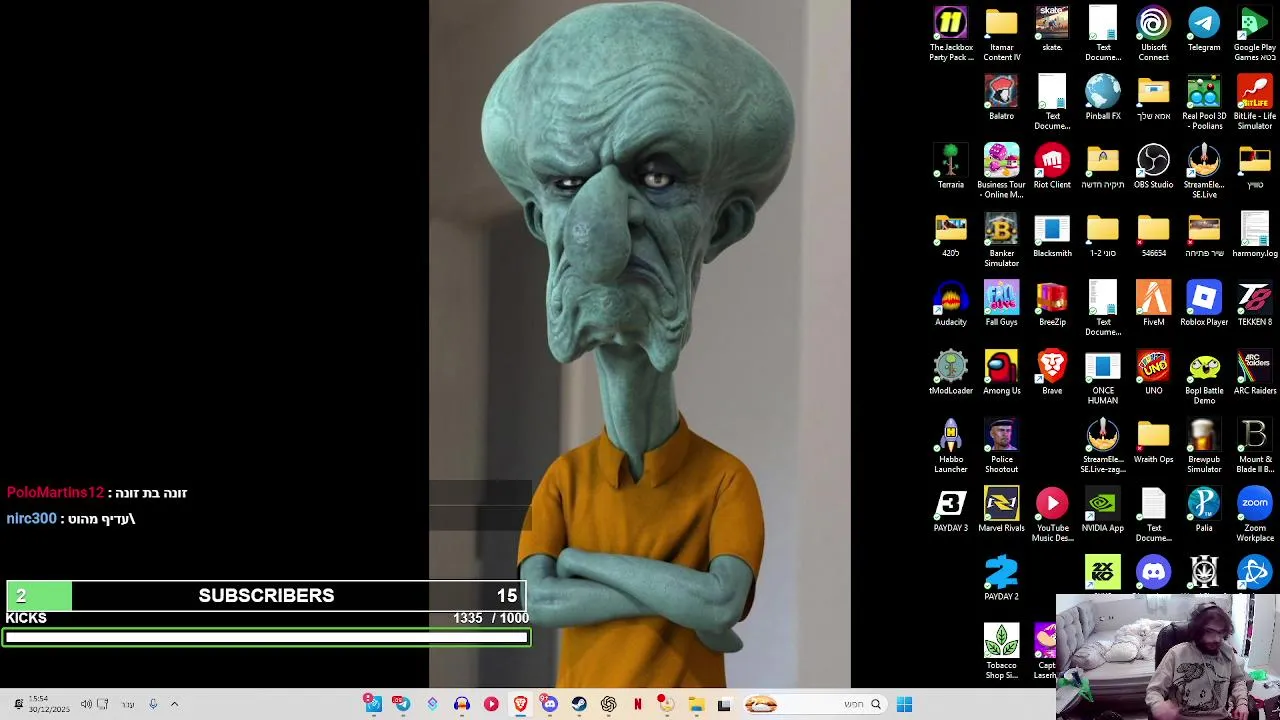Open the NVIDIA App shortcut
The width and height of the screenshot is (1280, 720).
[x=1103, y=510]
